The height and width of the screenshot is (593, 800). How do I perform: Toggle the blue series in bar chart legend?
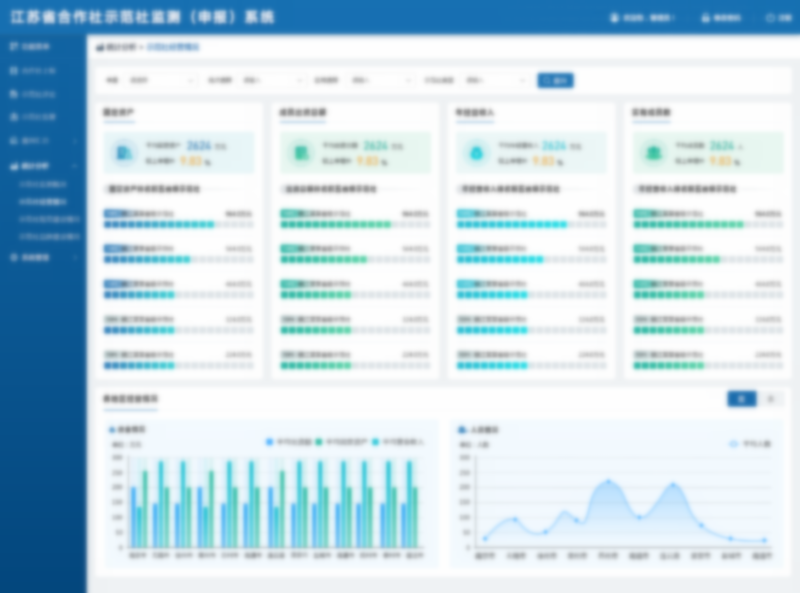270,441
